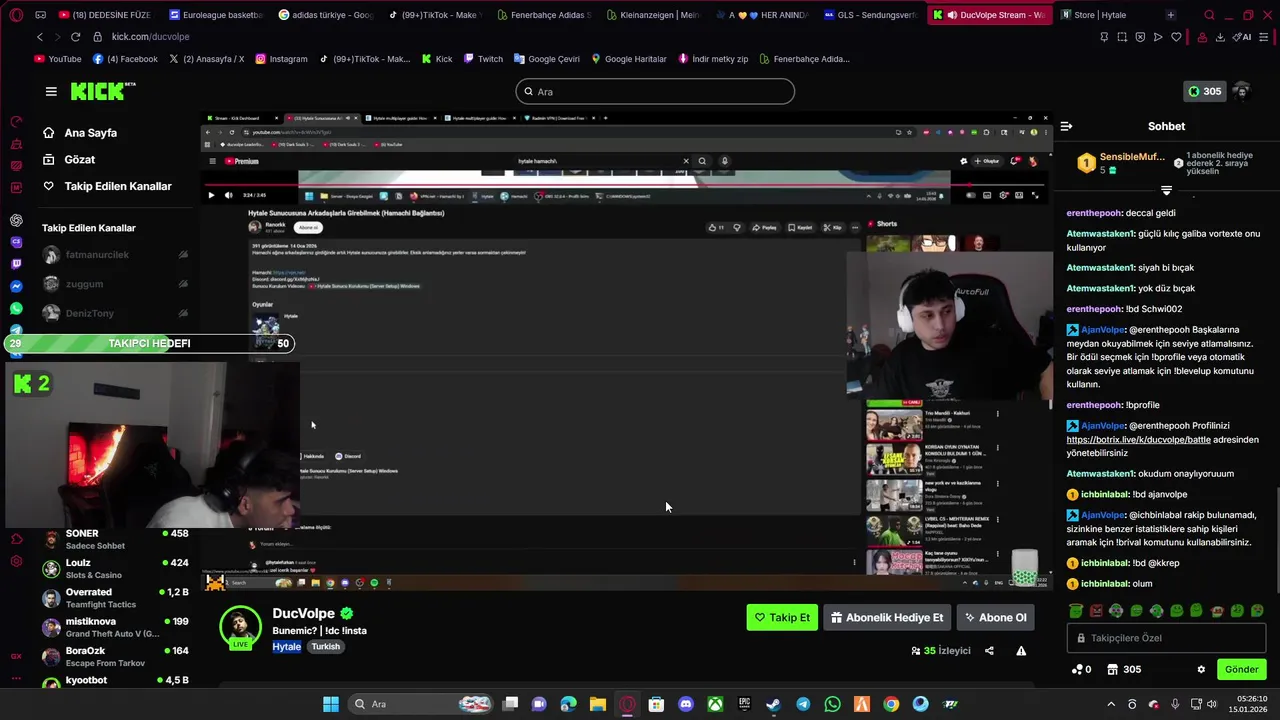Image resolution: width=1280 pixels, height=720 pixels.
Task: Open Windows Start menu
Action: click(x=330, y=704)
